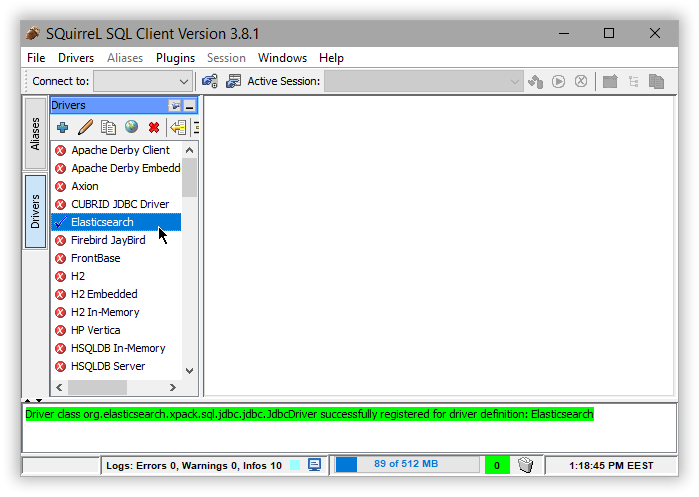Click the Create new driver plus icon

(x=62, y=127)
